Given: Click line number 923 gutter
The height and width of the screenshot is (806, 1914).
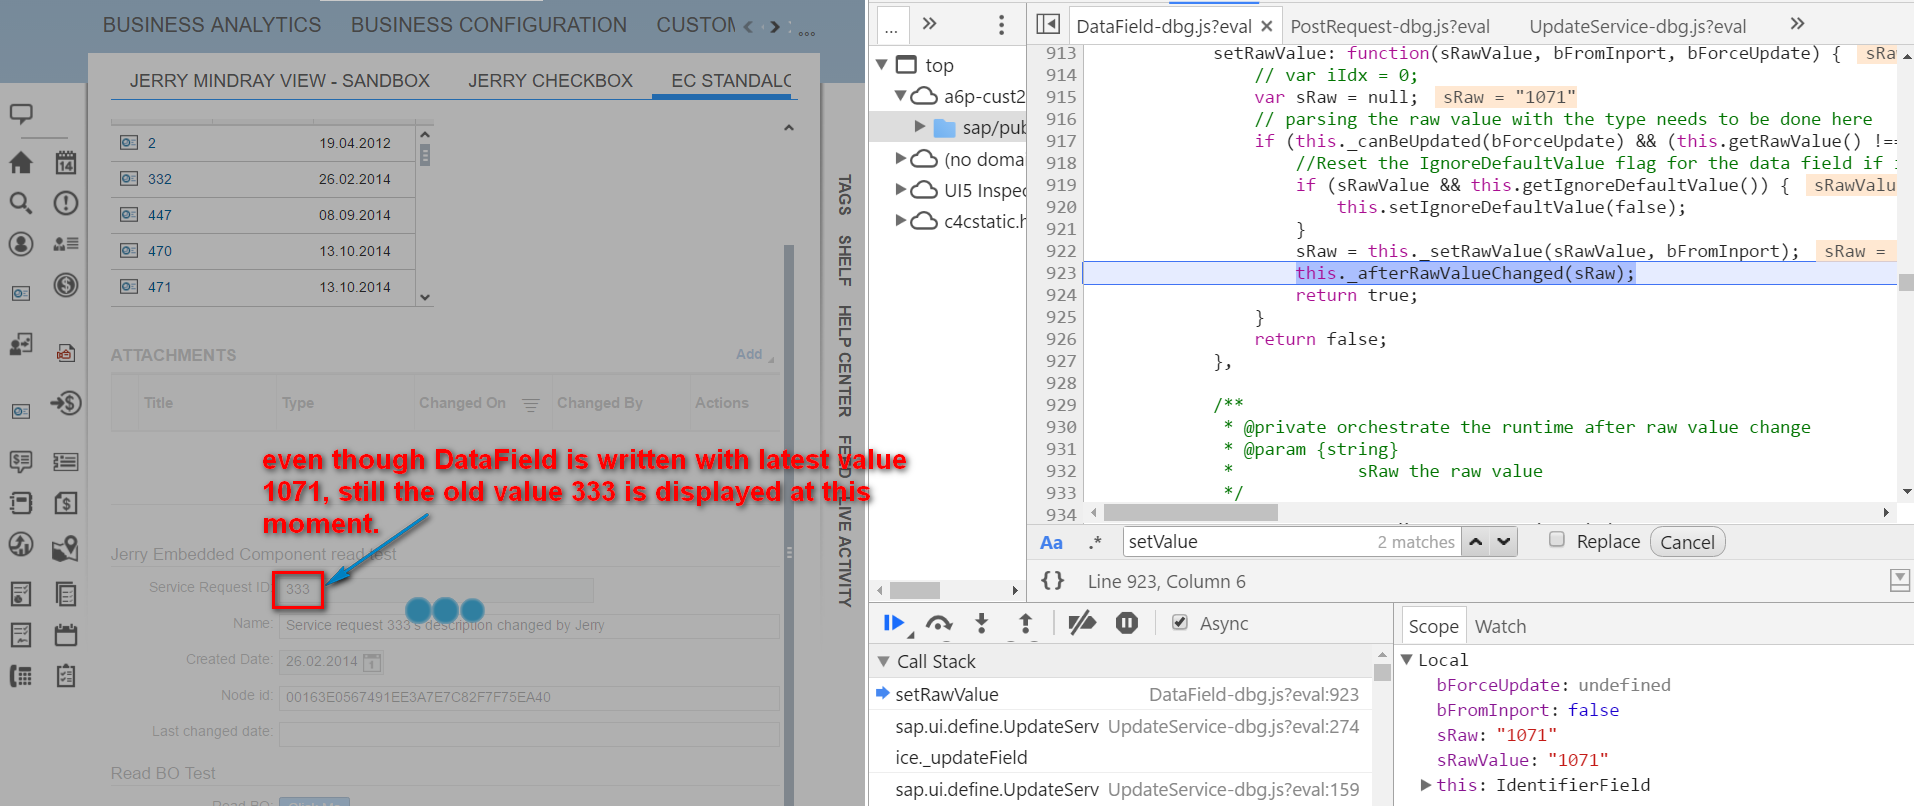Looking at the screenshot, I should pyautogui.click(x=1061, y=273).
